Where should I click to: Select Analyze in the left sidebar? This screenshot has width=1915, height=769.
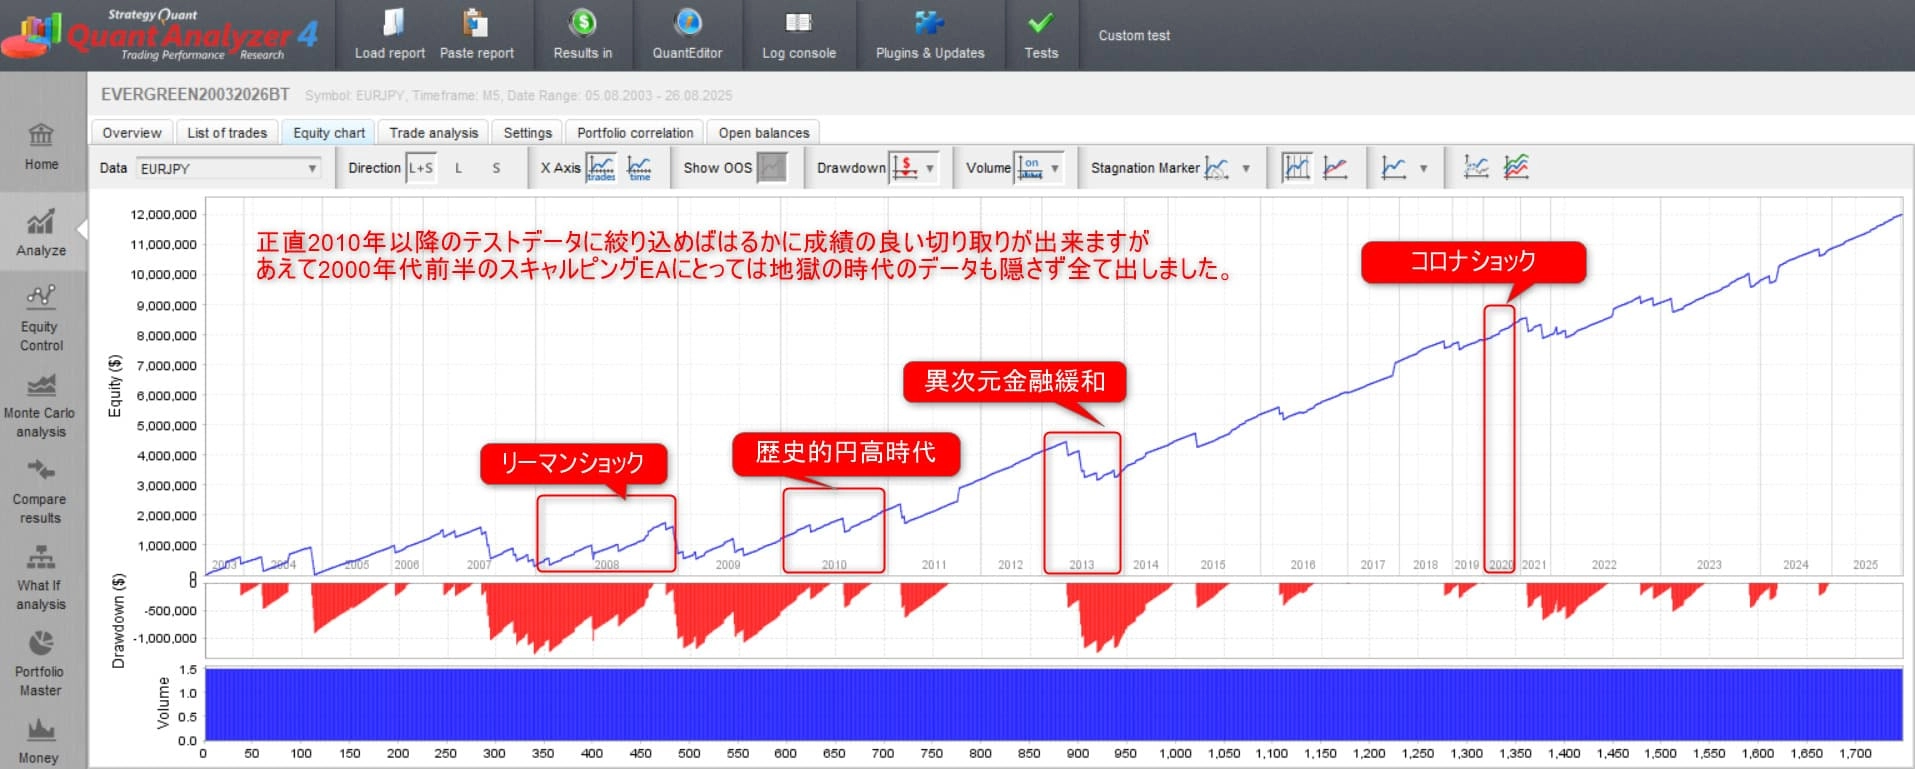point(41,234)
